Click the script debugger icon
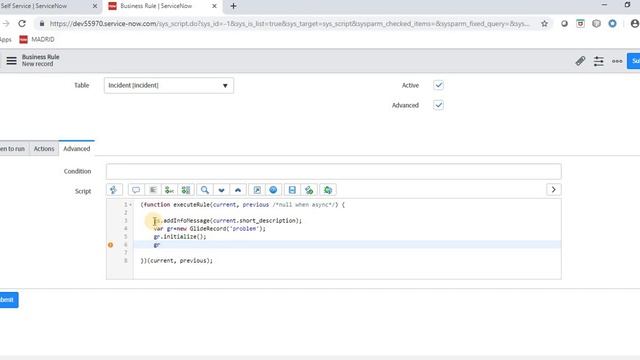This screenshot has height=360, width=640. pyautogui.click(x=309, y=190)
